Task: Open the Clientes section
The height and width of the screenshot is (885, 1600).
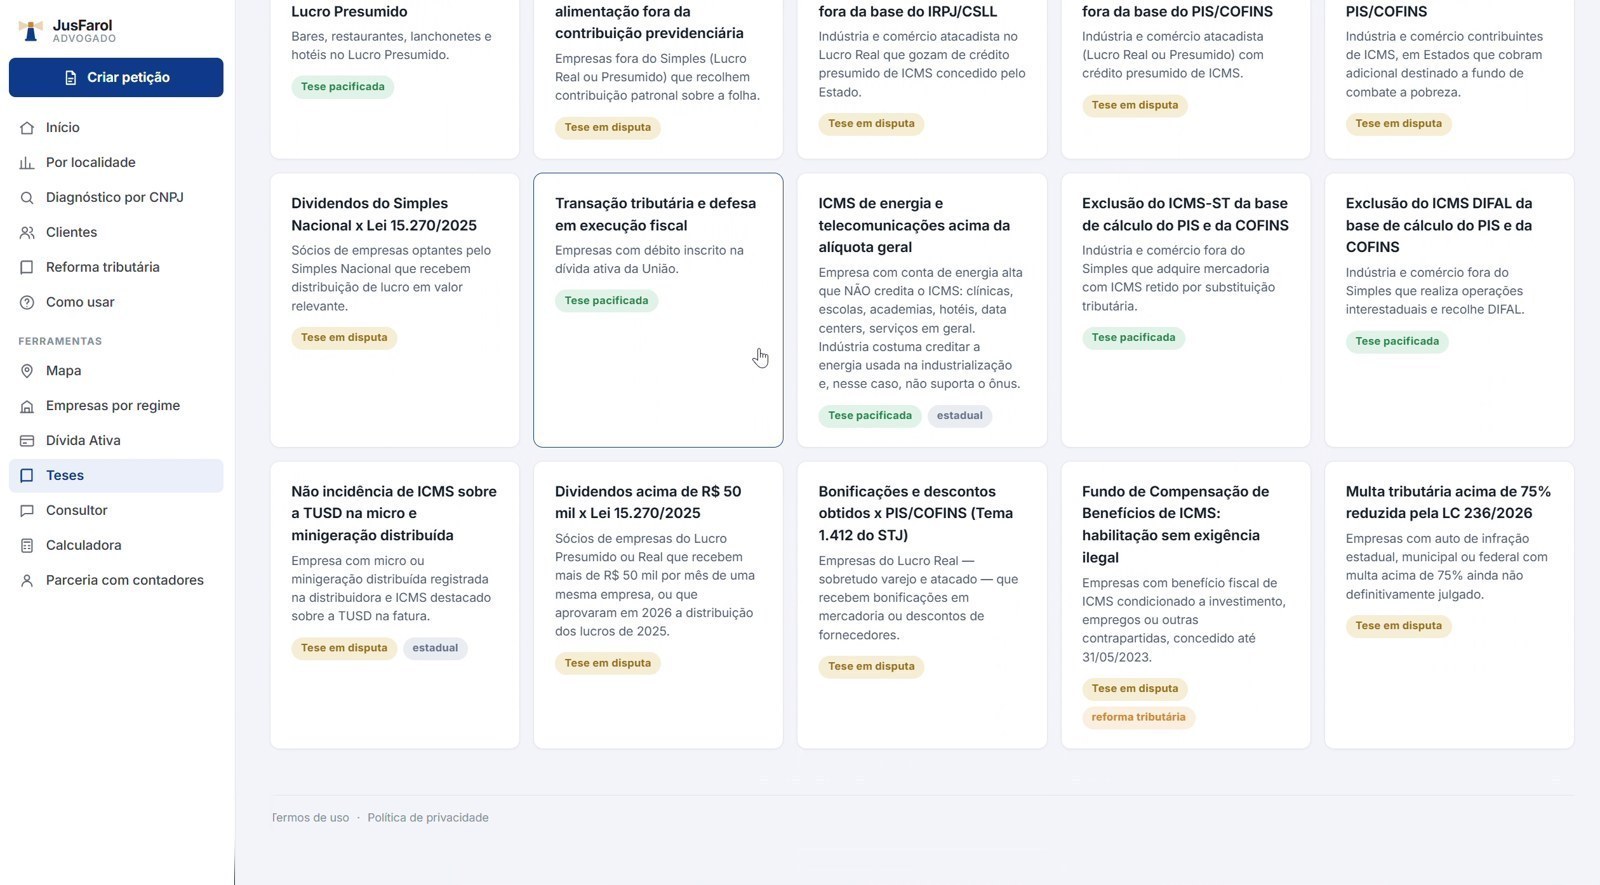Action: [116, 233]
